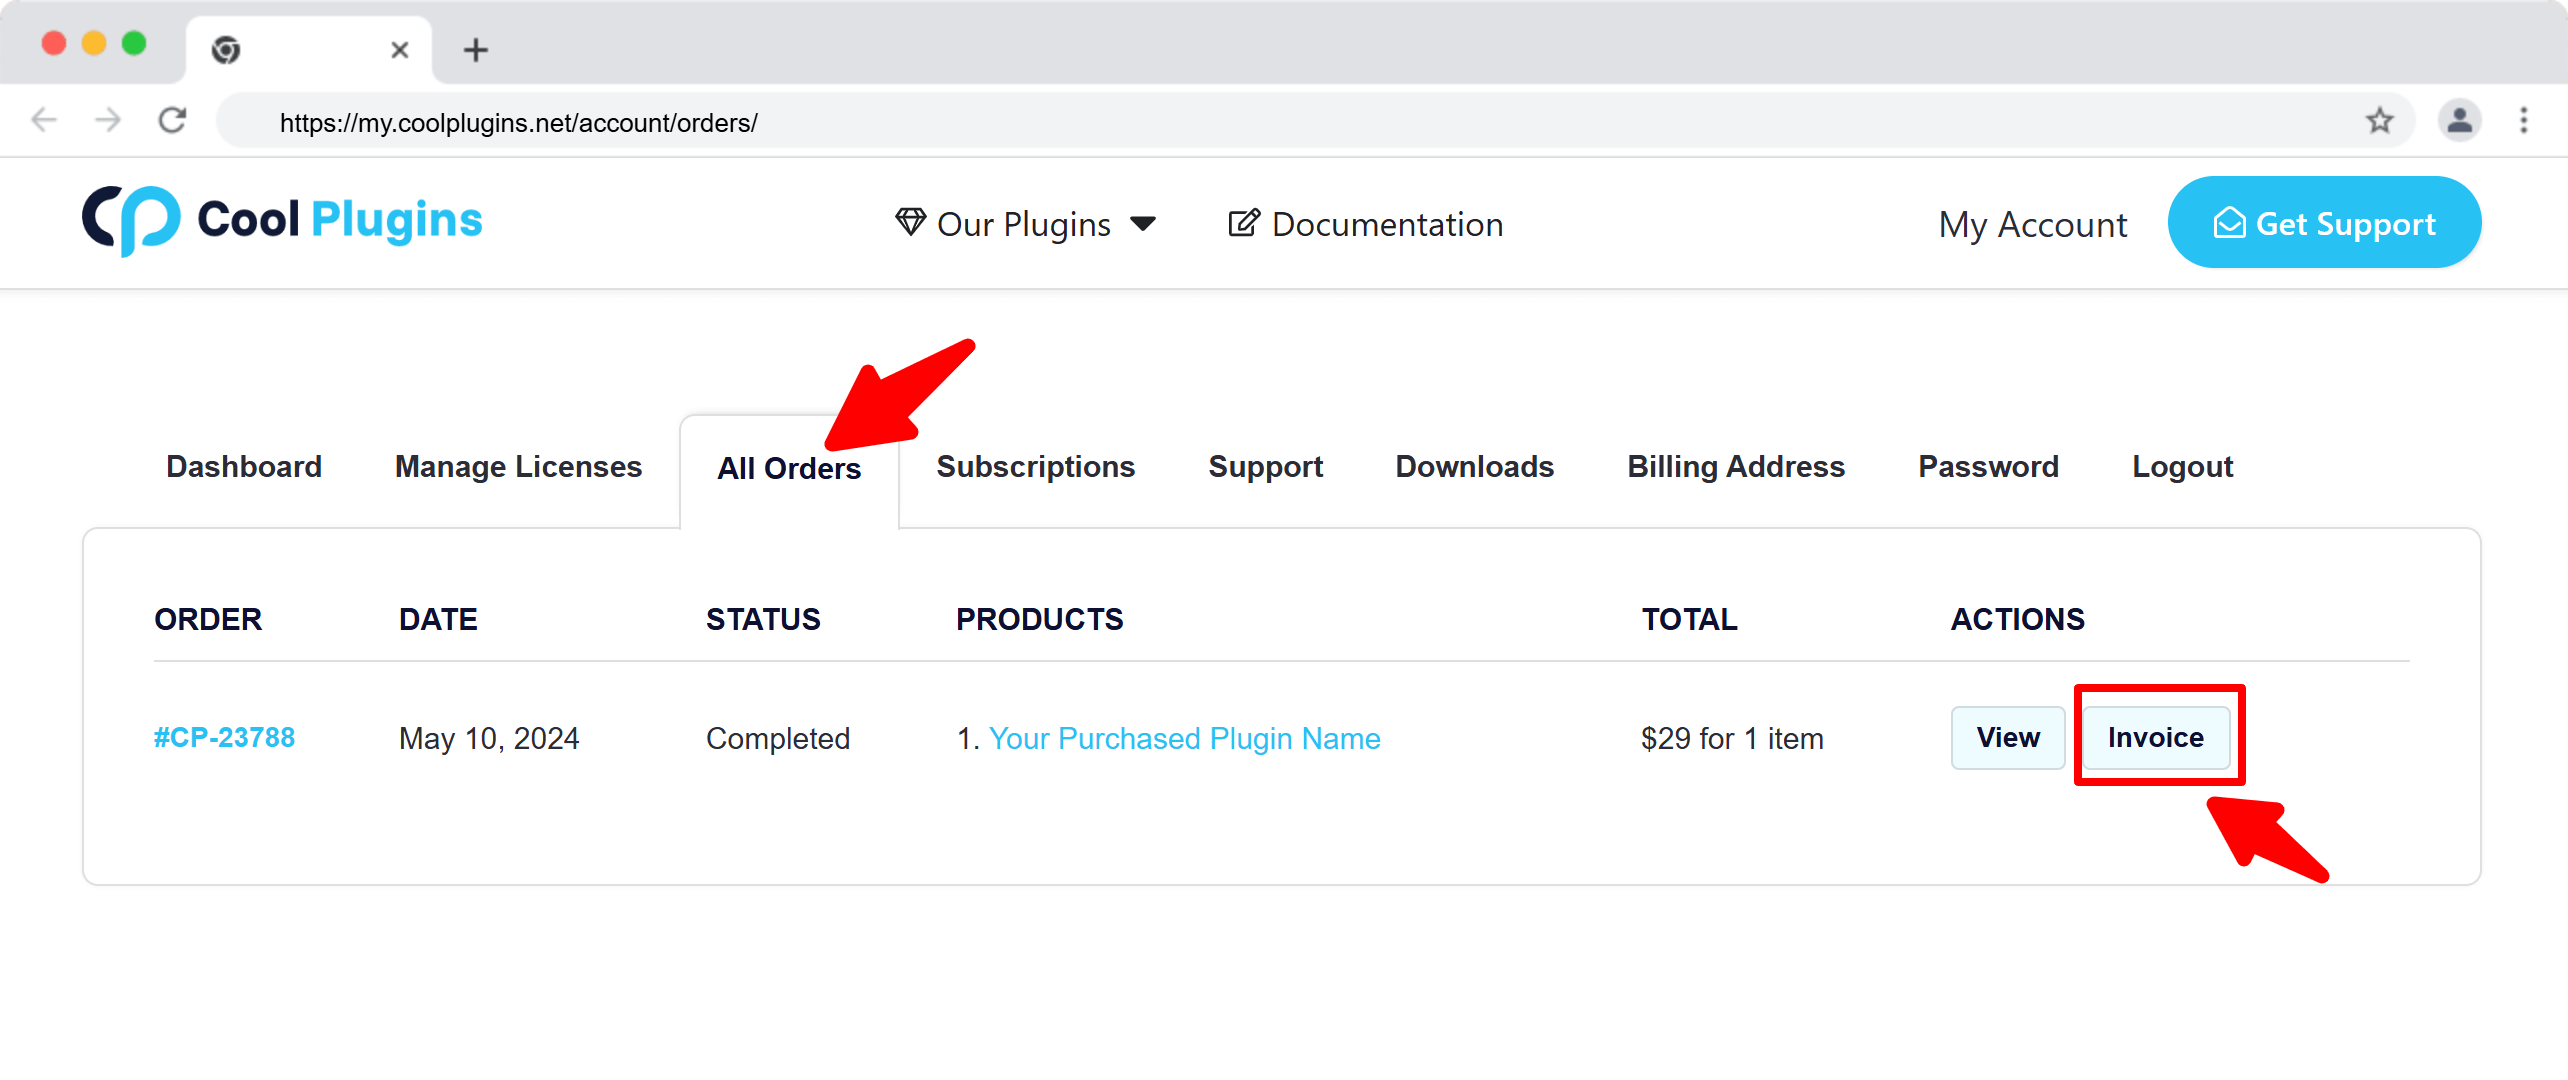Open the three-dot browser menu
The width and height of the screenshot is (2568, 1080).
(x=2524, y=121)
